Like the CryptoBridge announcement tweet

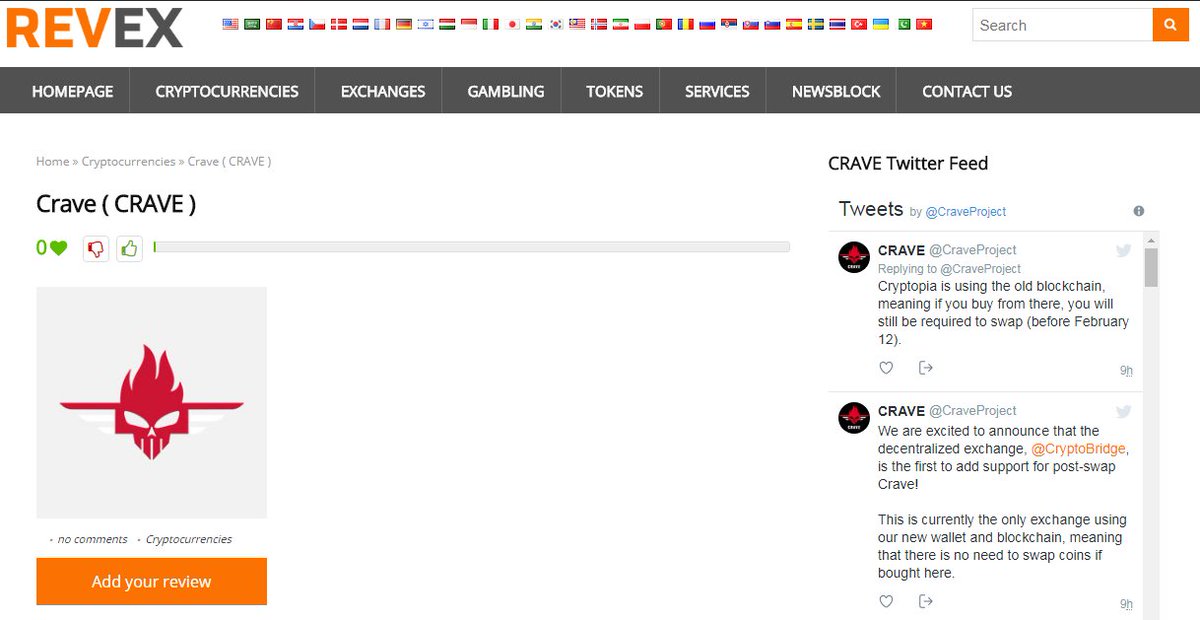[x=886, y=601]
